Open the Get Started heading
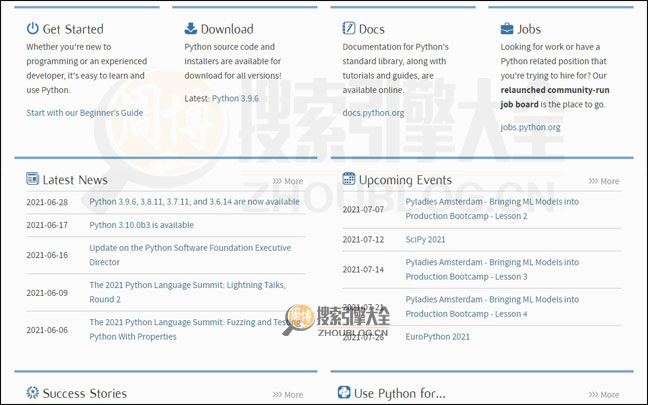The height and width of the screenshot is (405, 648). click(x=73, y=29)
